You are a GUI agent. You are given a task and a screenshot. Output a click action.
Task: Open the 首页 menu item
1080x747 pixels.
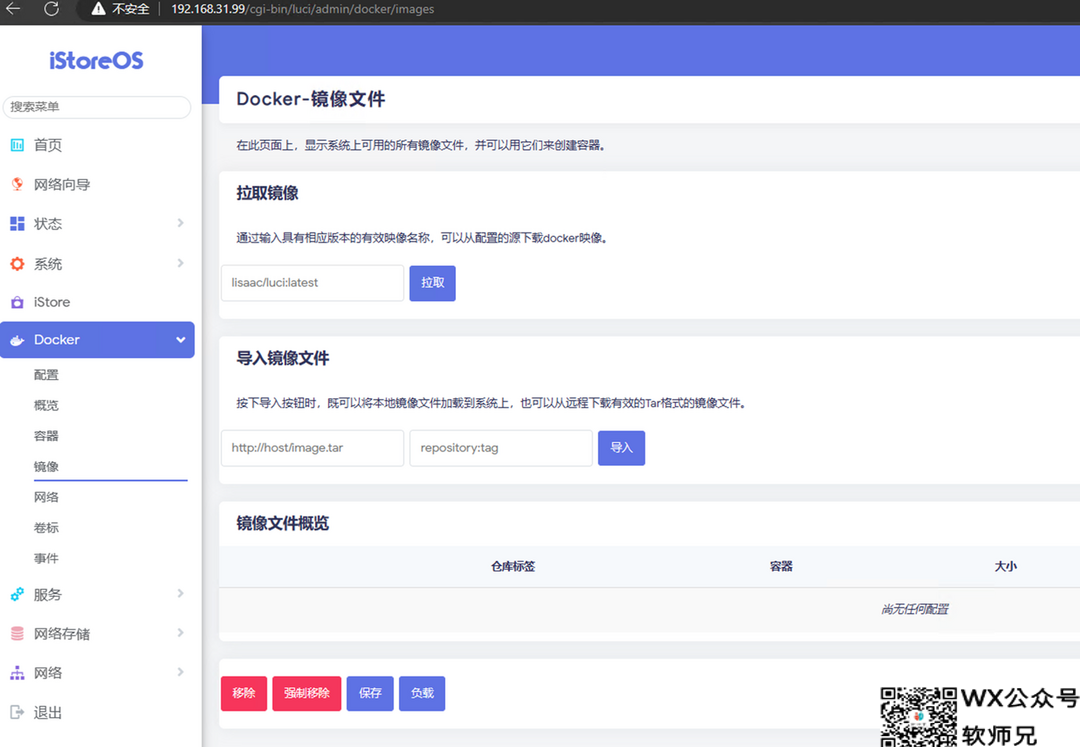[x=48, y=145]
